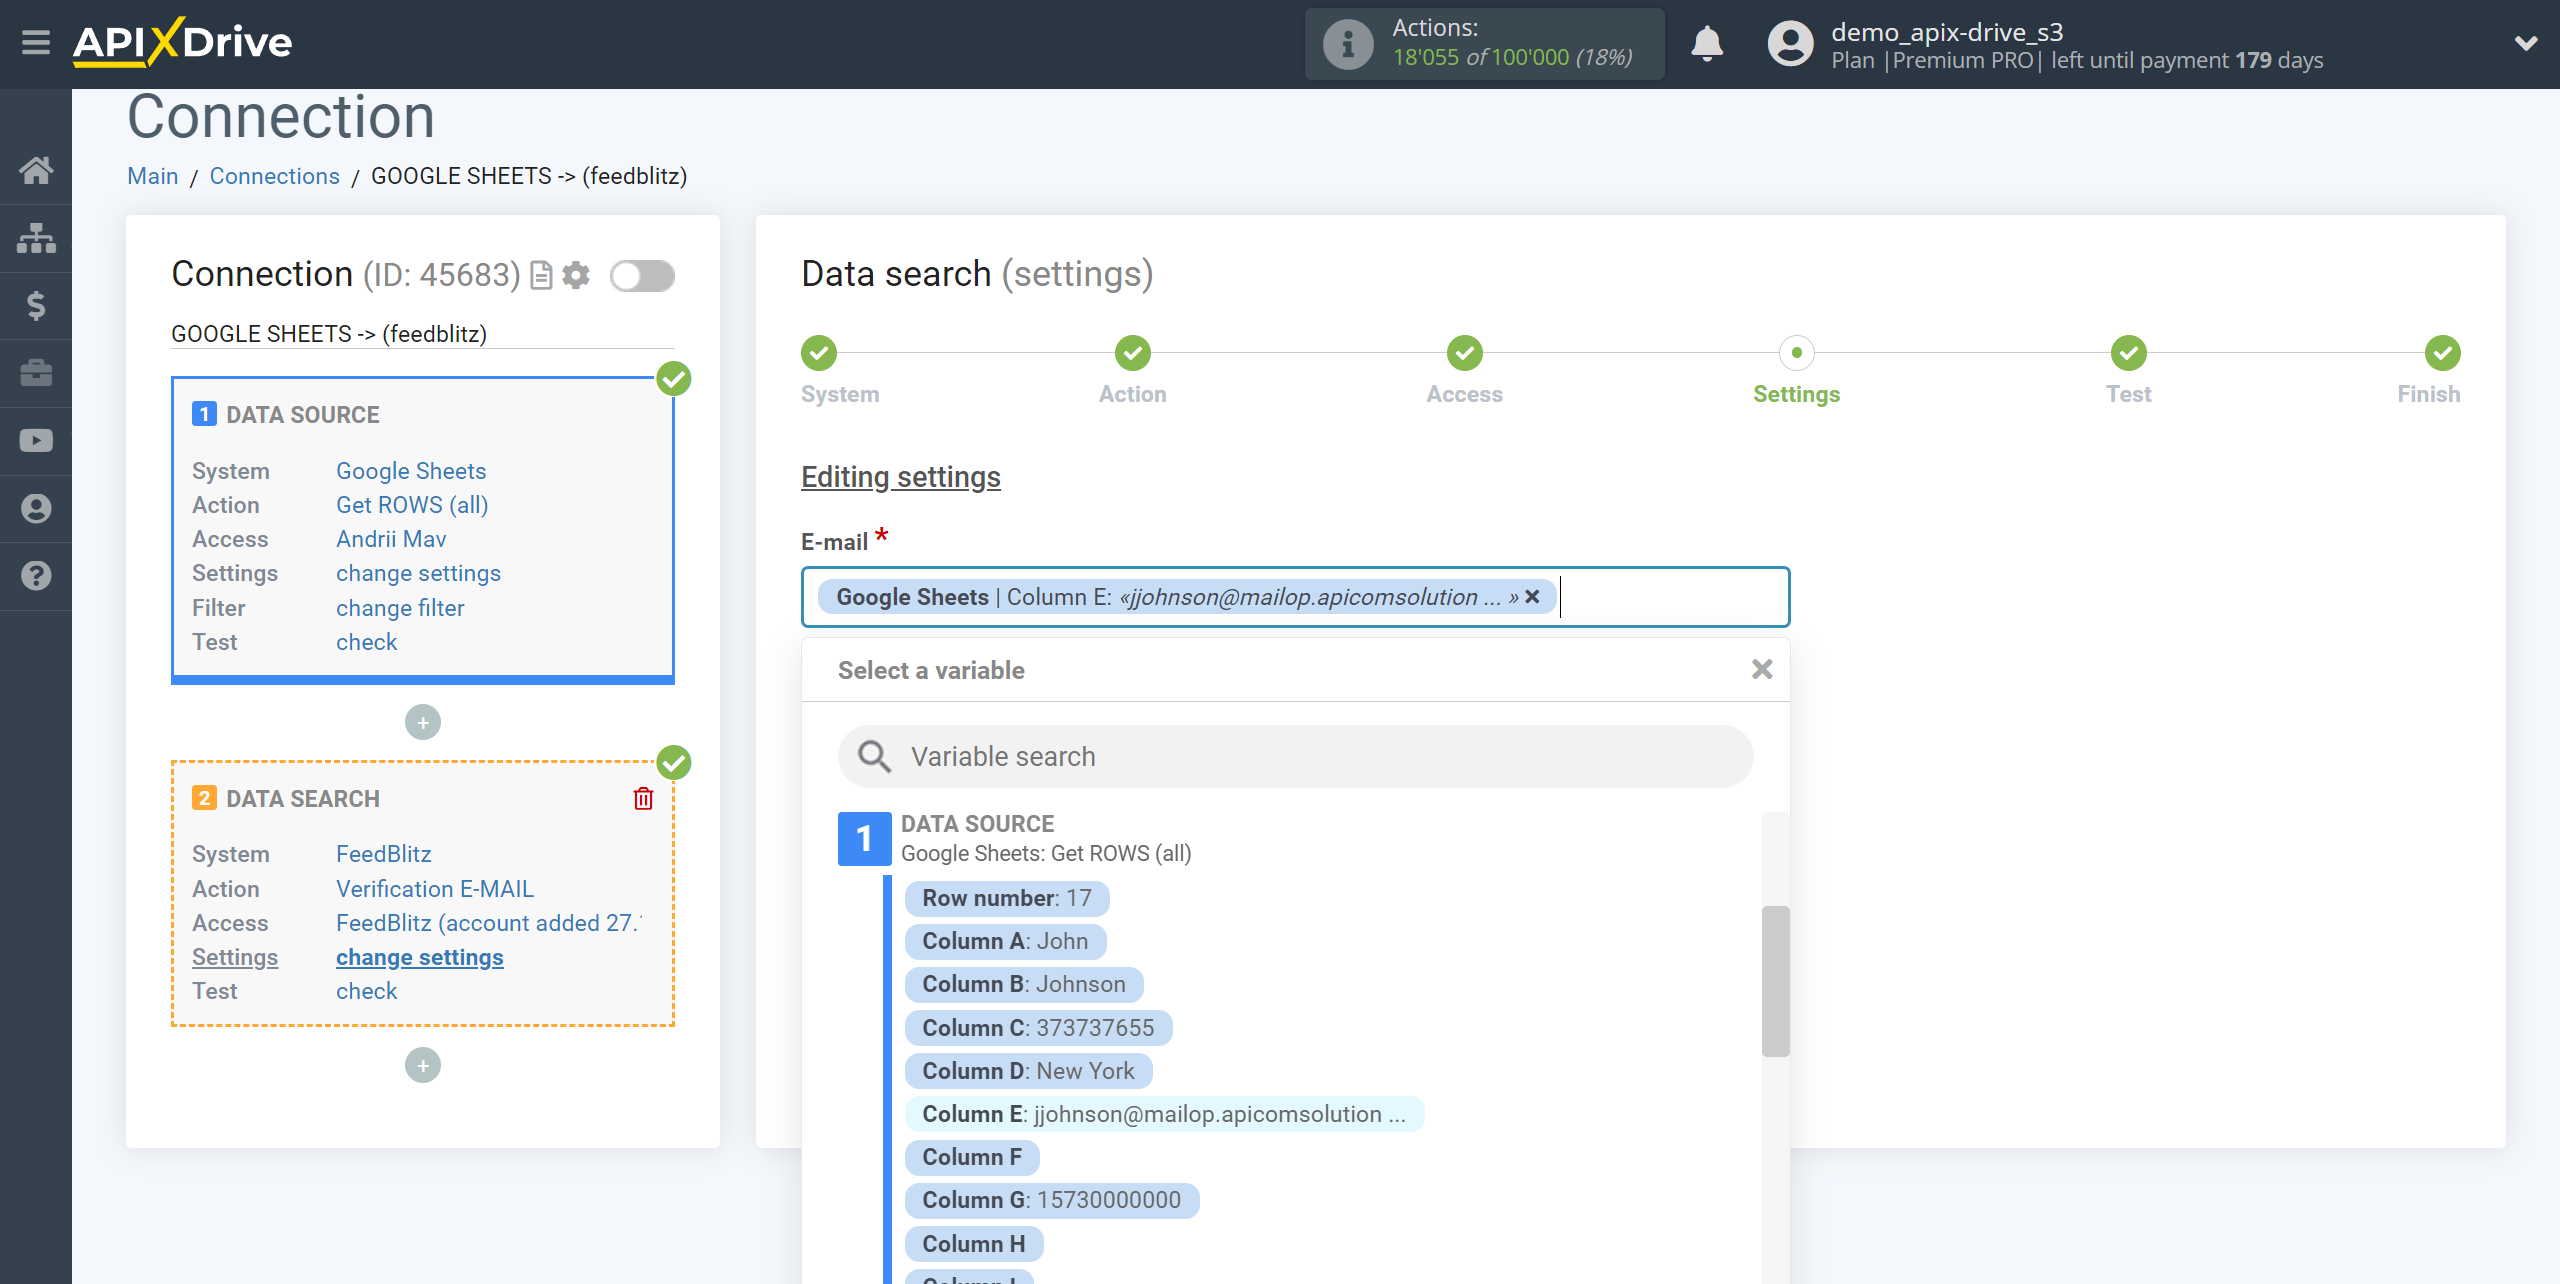
Task: Go to the Action step
Action: [x=1133, y=353]
